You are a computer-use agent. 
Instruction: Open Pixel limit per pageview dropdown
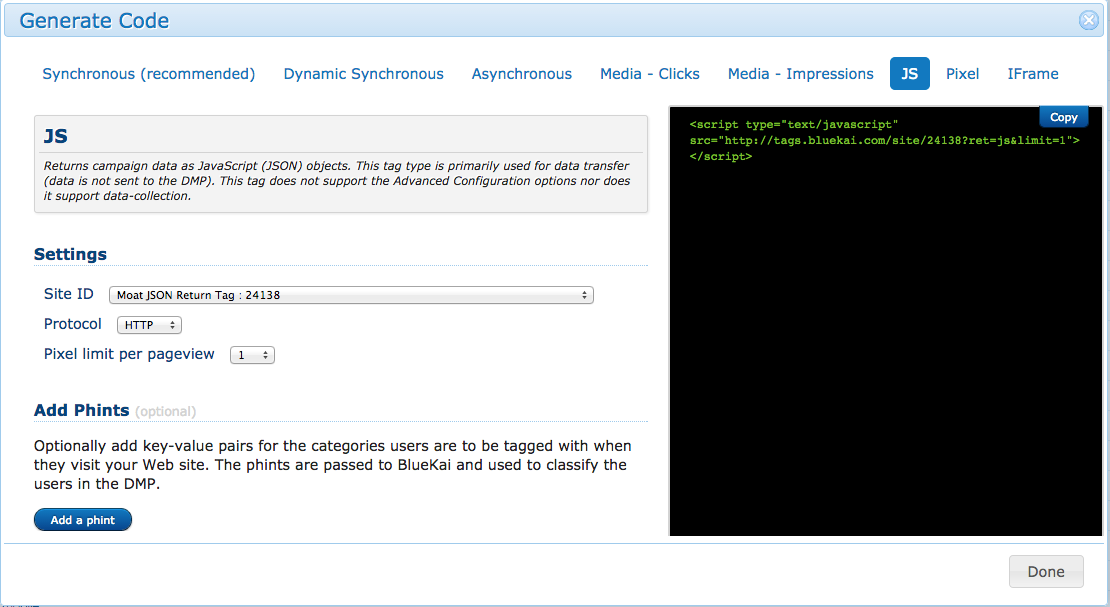[252, 355]
